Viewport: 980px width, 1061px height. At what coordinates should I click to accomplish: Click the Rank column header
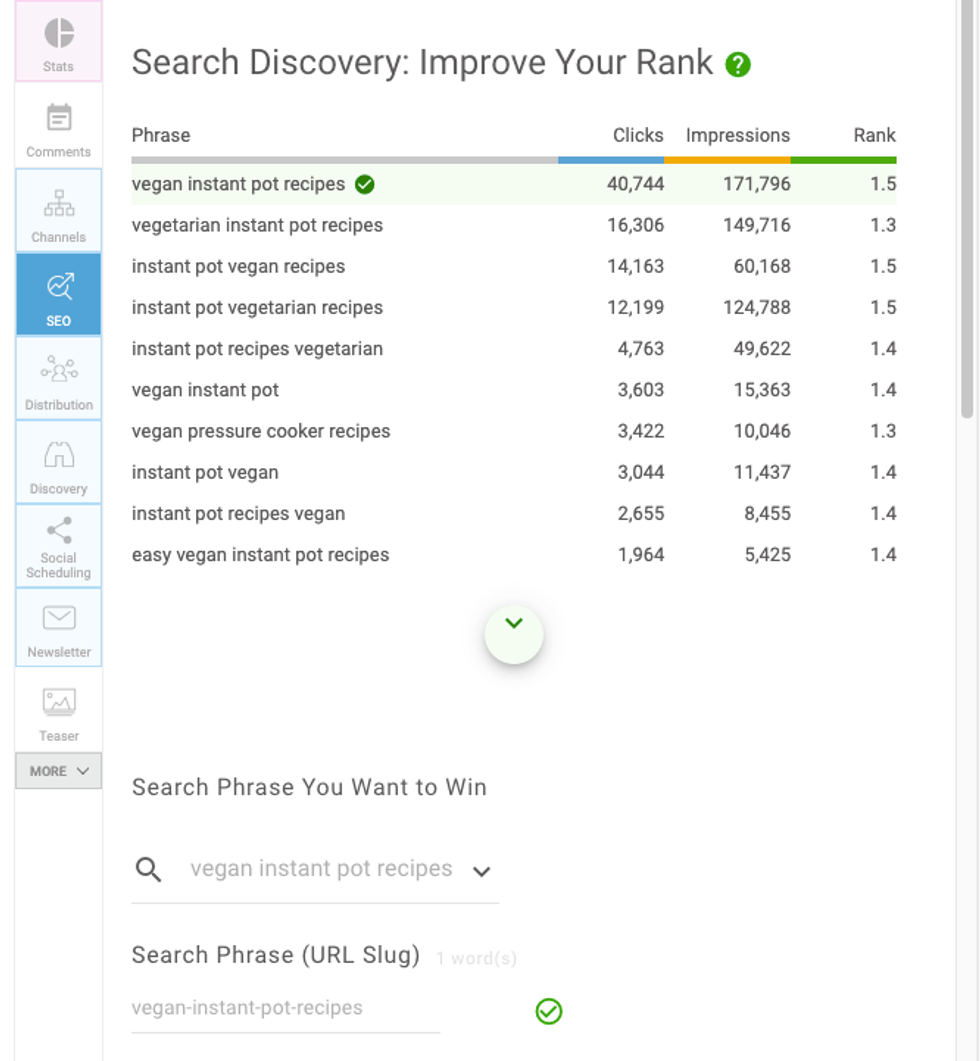coord(874,136)
